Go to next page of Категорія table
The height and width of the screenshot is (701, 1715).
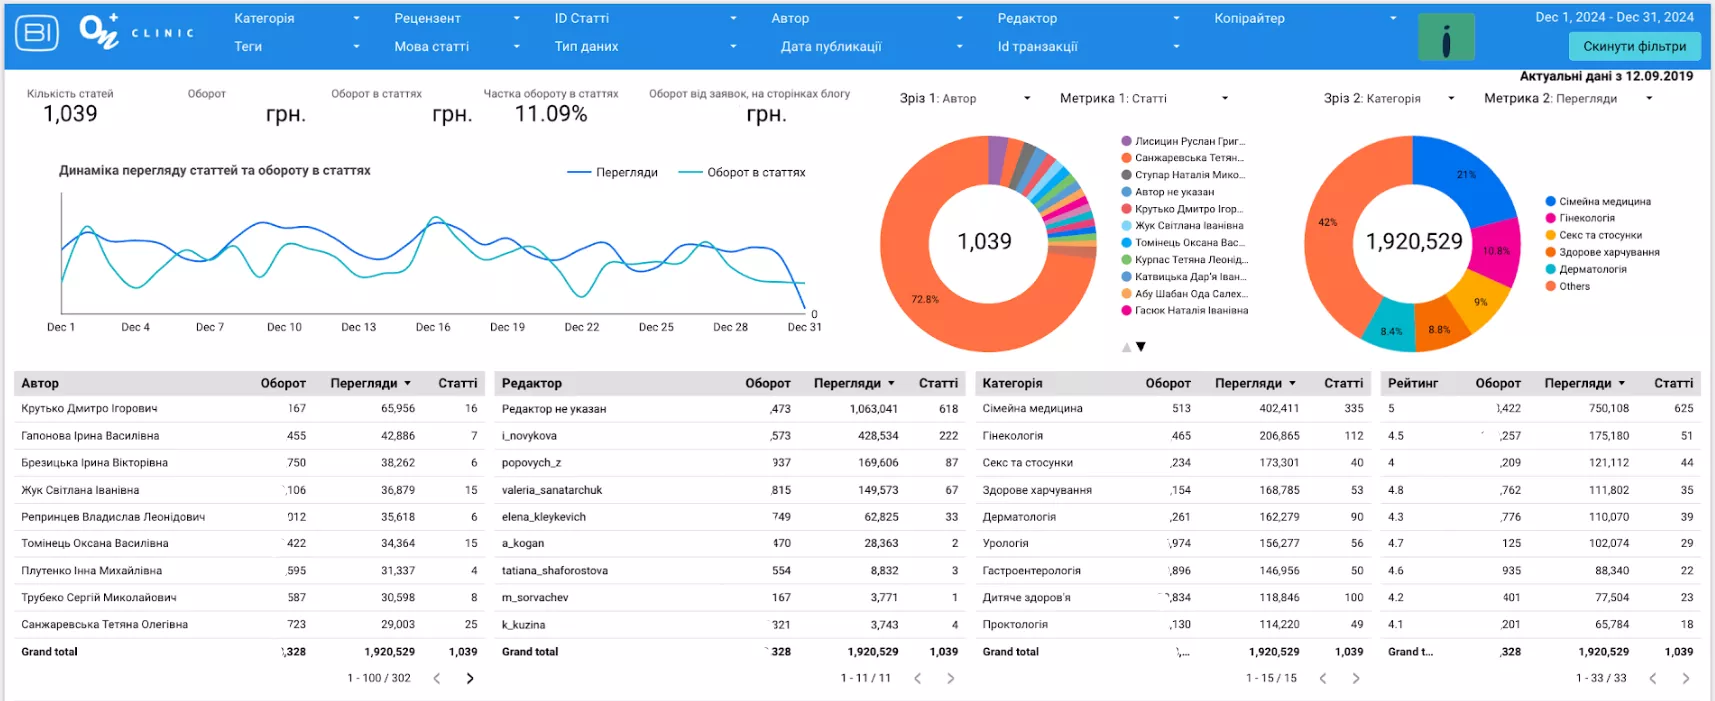click(1356, 678)
